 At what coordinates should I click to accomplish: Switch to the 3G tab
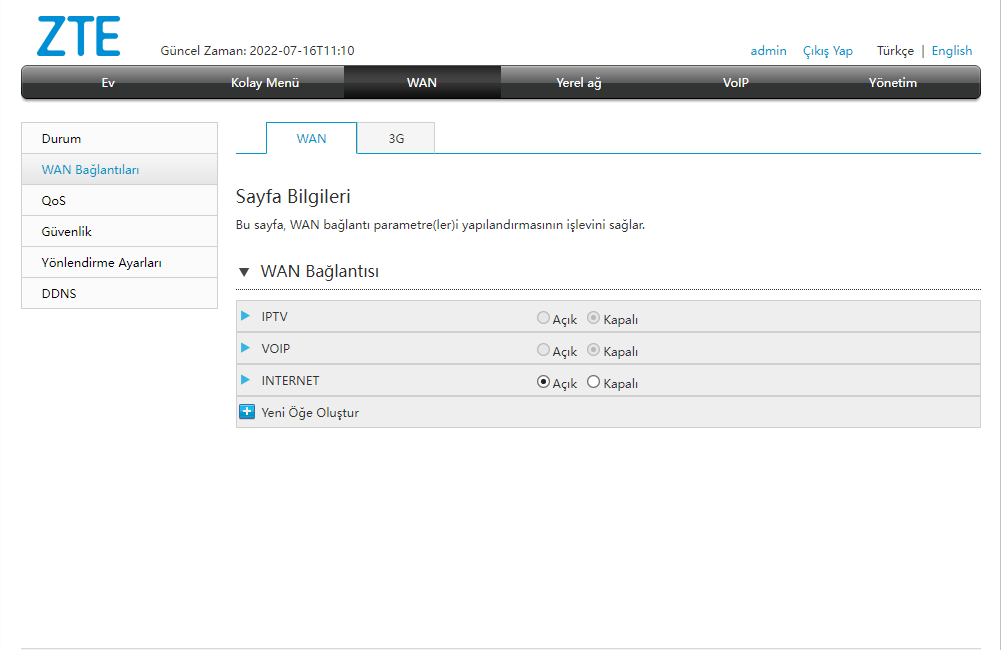[396, 139]
